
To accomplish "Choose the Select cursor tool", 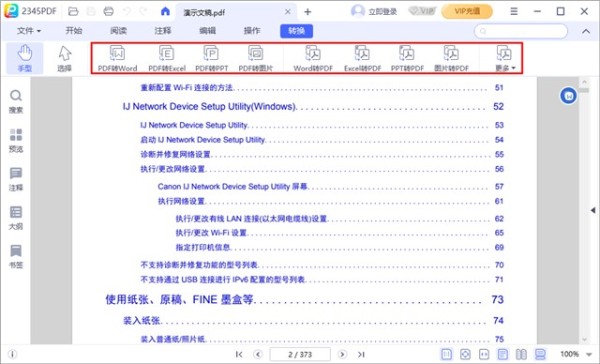I will [x=64, y=58].
